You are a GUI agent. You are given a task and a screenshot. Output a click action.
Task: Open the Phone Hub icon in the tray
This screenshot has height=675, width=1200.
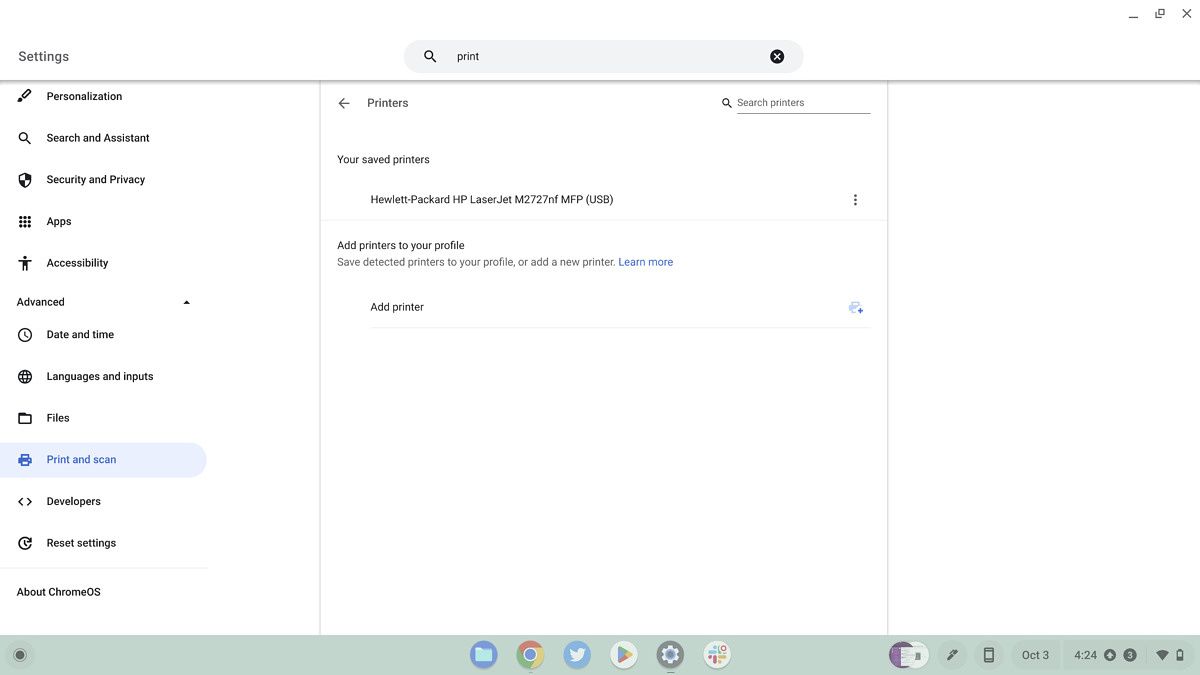pyautogui.click(x=988, y=654)
